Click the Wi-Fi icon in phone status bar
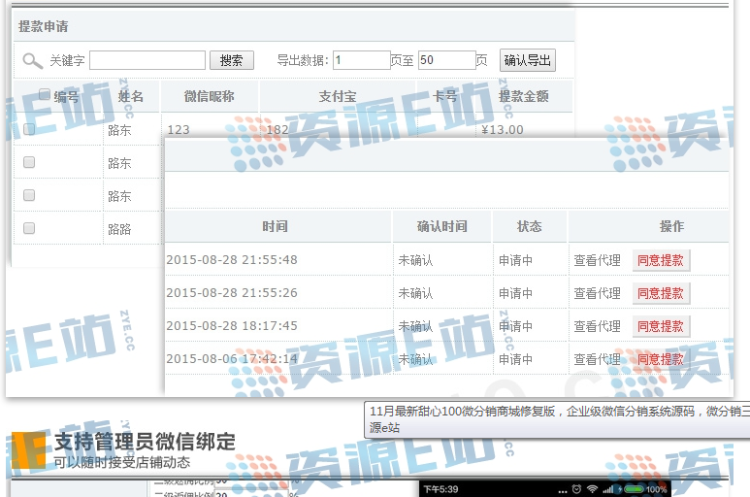 (x=590, y=491)
